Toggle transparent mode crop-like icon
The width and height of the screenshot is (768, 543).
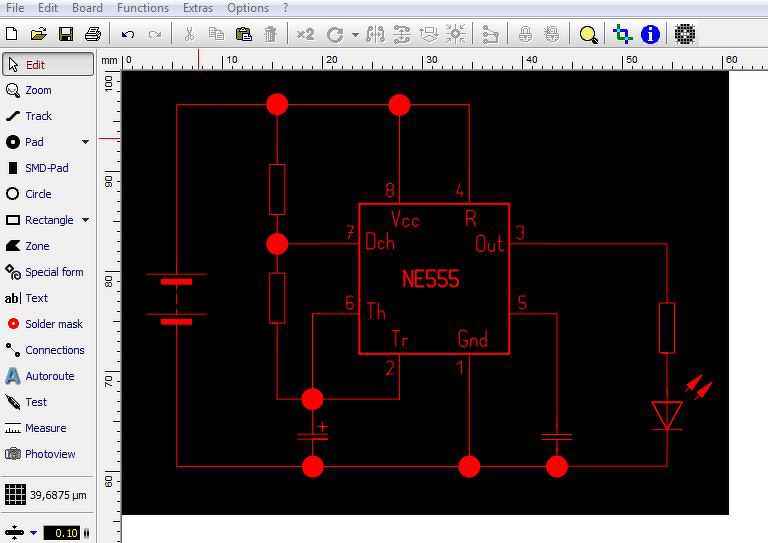(x=623, y=34)
